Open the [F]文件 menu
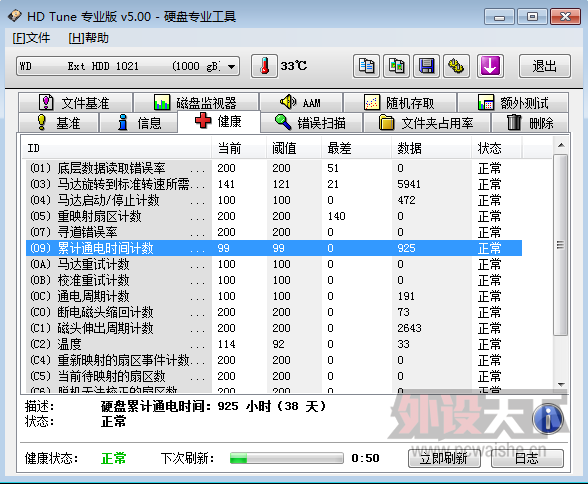Image resolution: width=588 pixels, height=484 pixels. (x=31, y=38)
